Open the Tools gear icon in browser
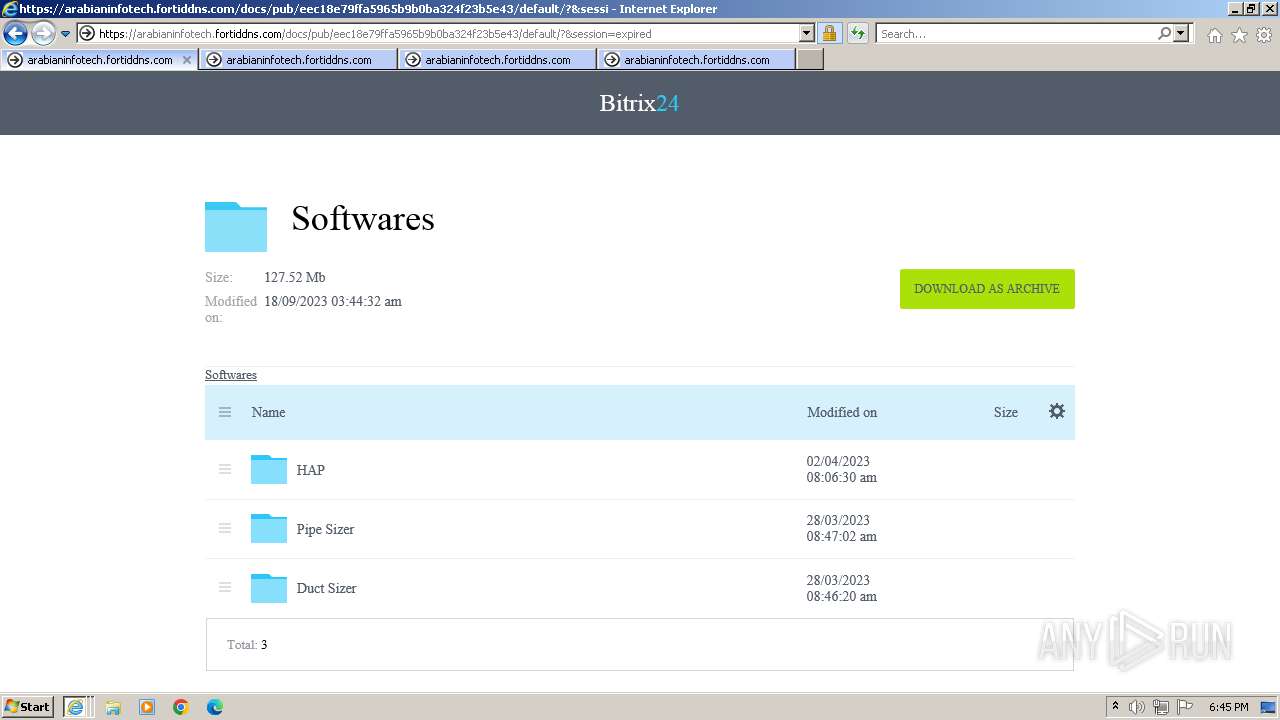 1264,35
